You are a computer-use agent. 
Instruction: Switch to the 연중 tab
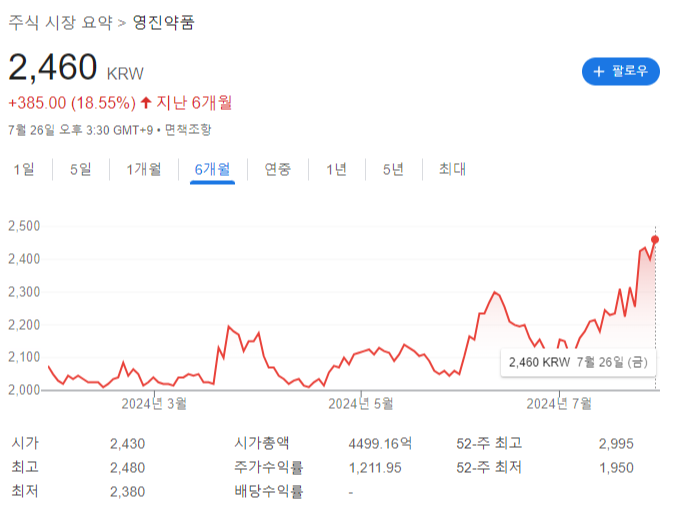click(x=278, y=169)
